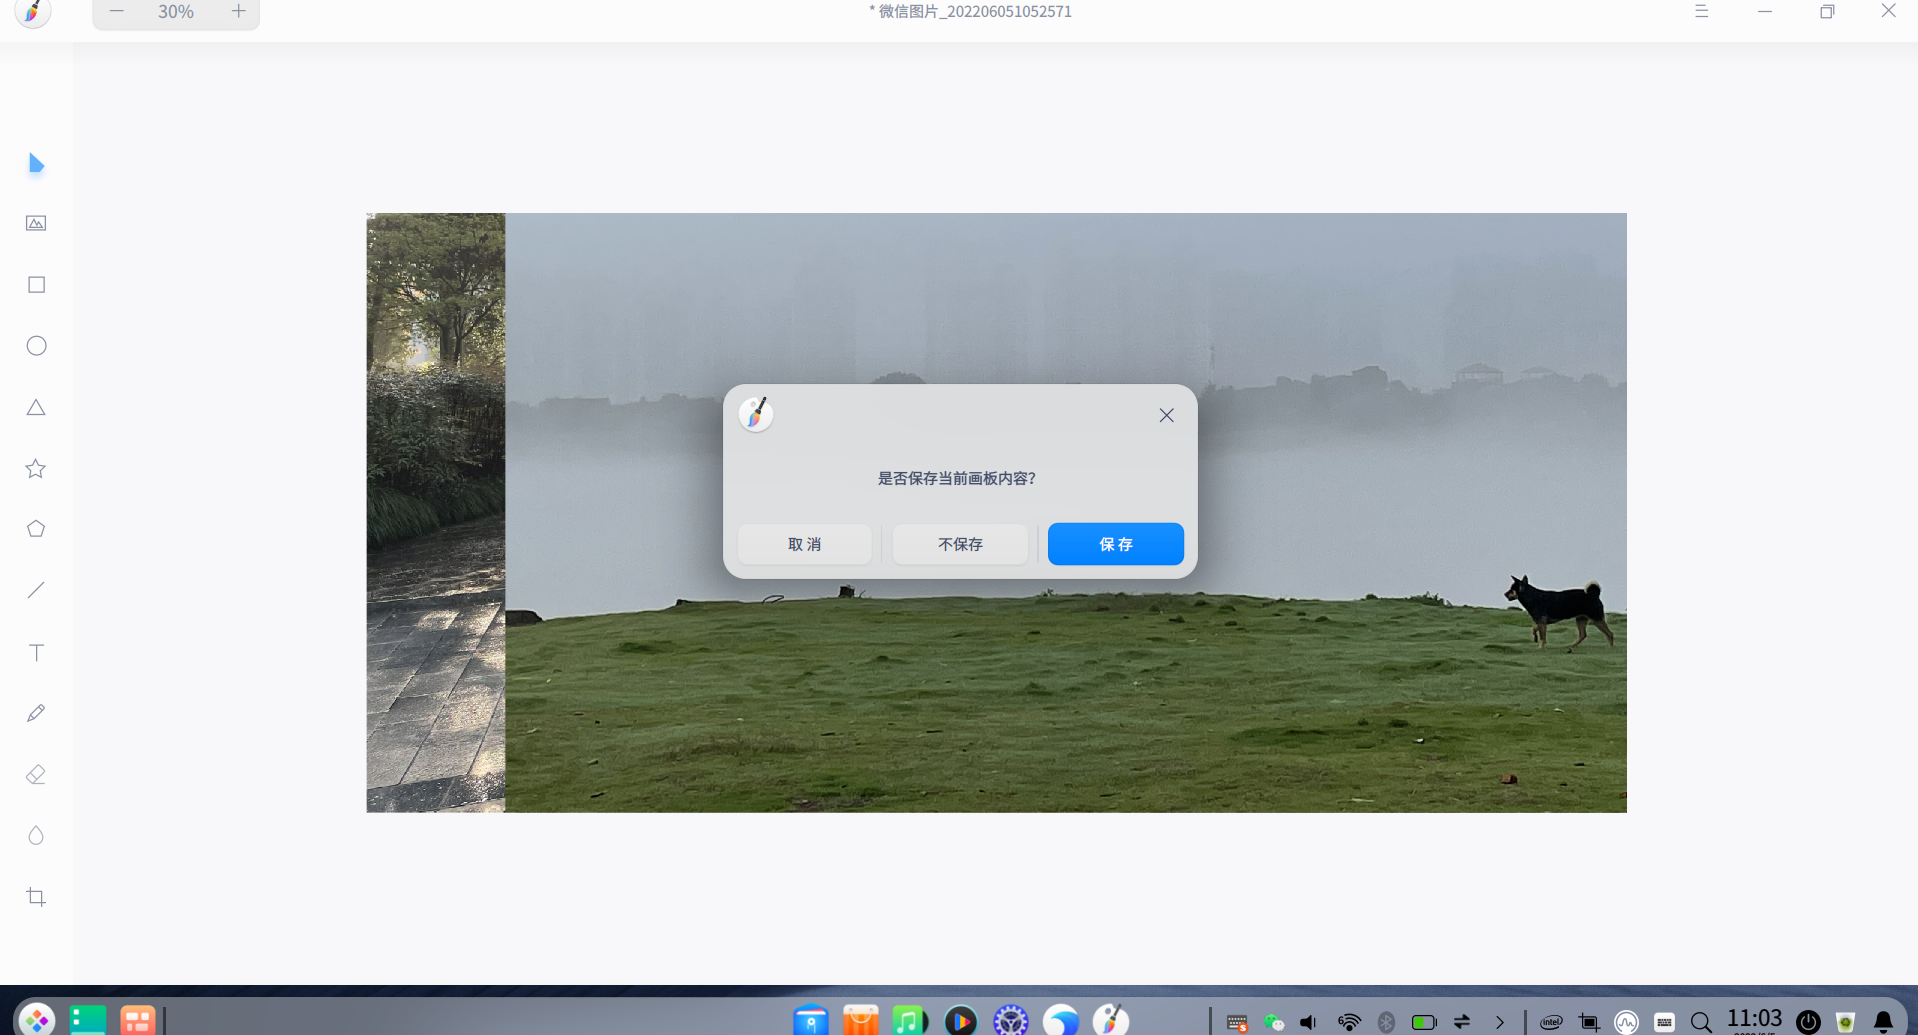Open the hamburger main menu
Image resolution: width=1918 pixels, height=1035 pixels.
(x=1701, y=11)
